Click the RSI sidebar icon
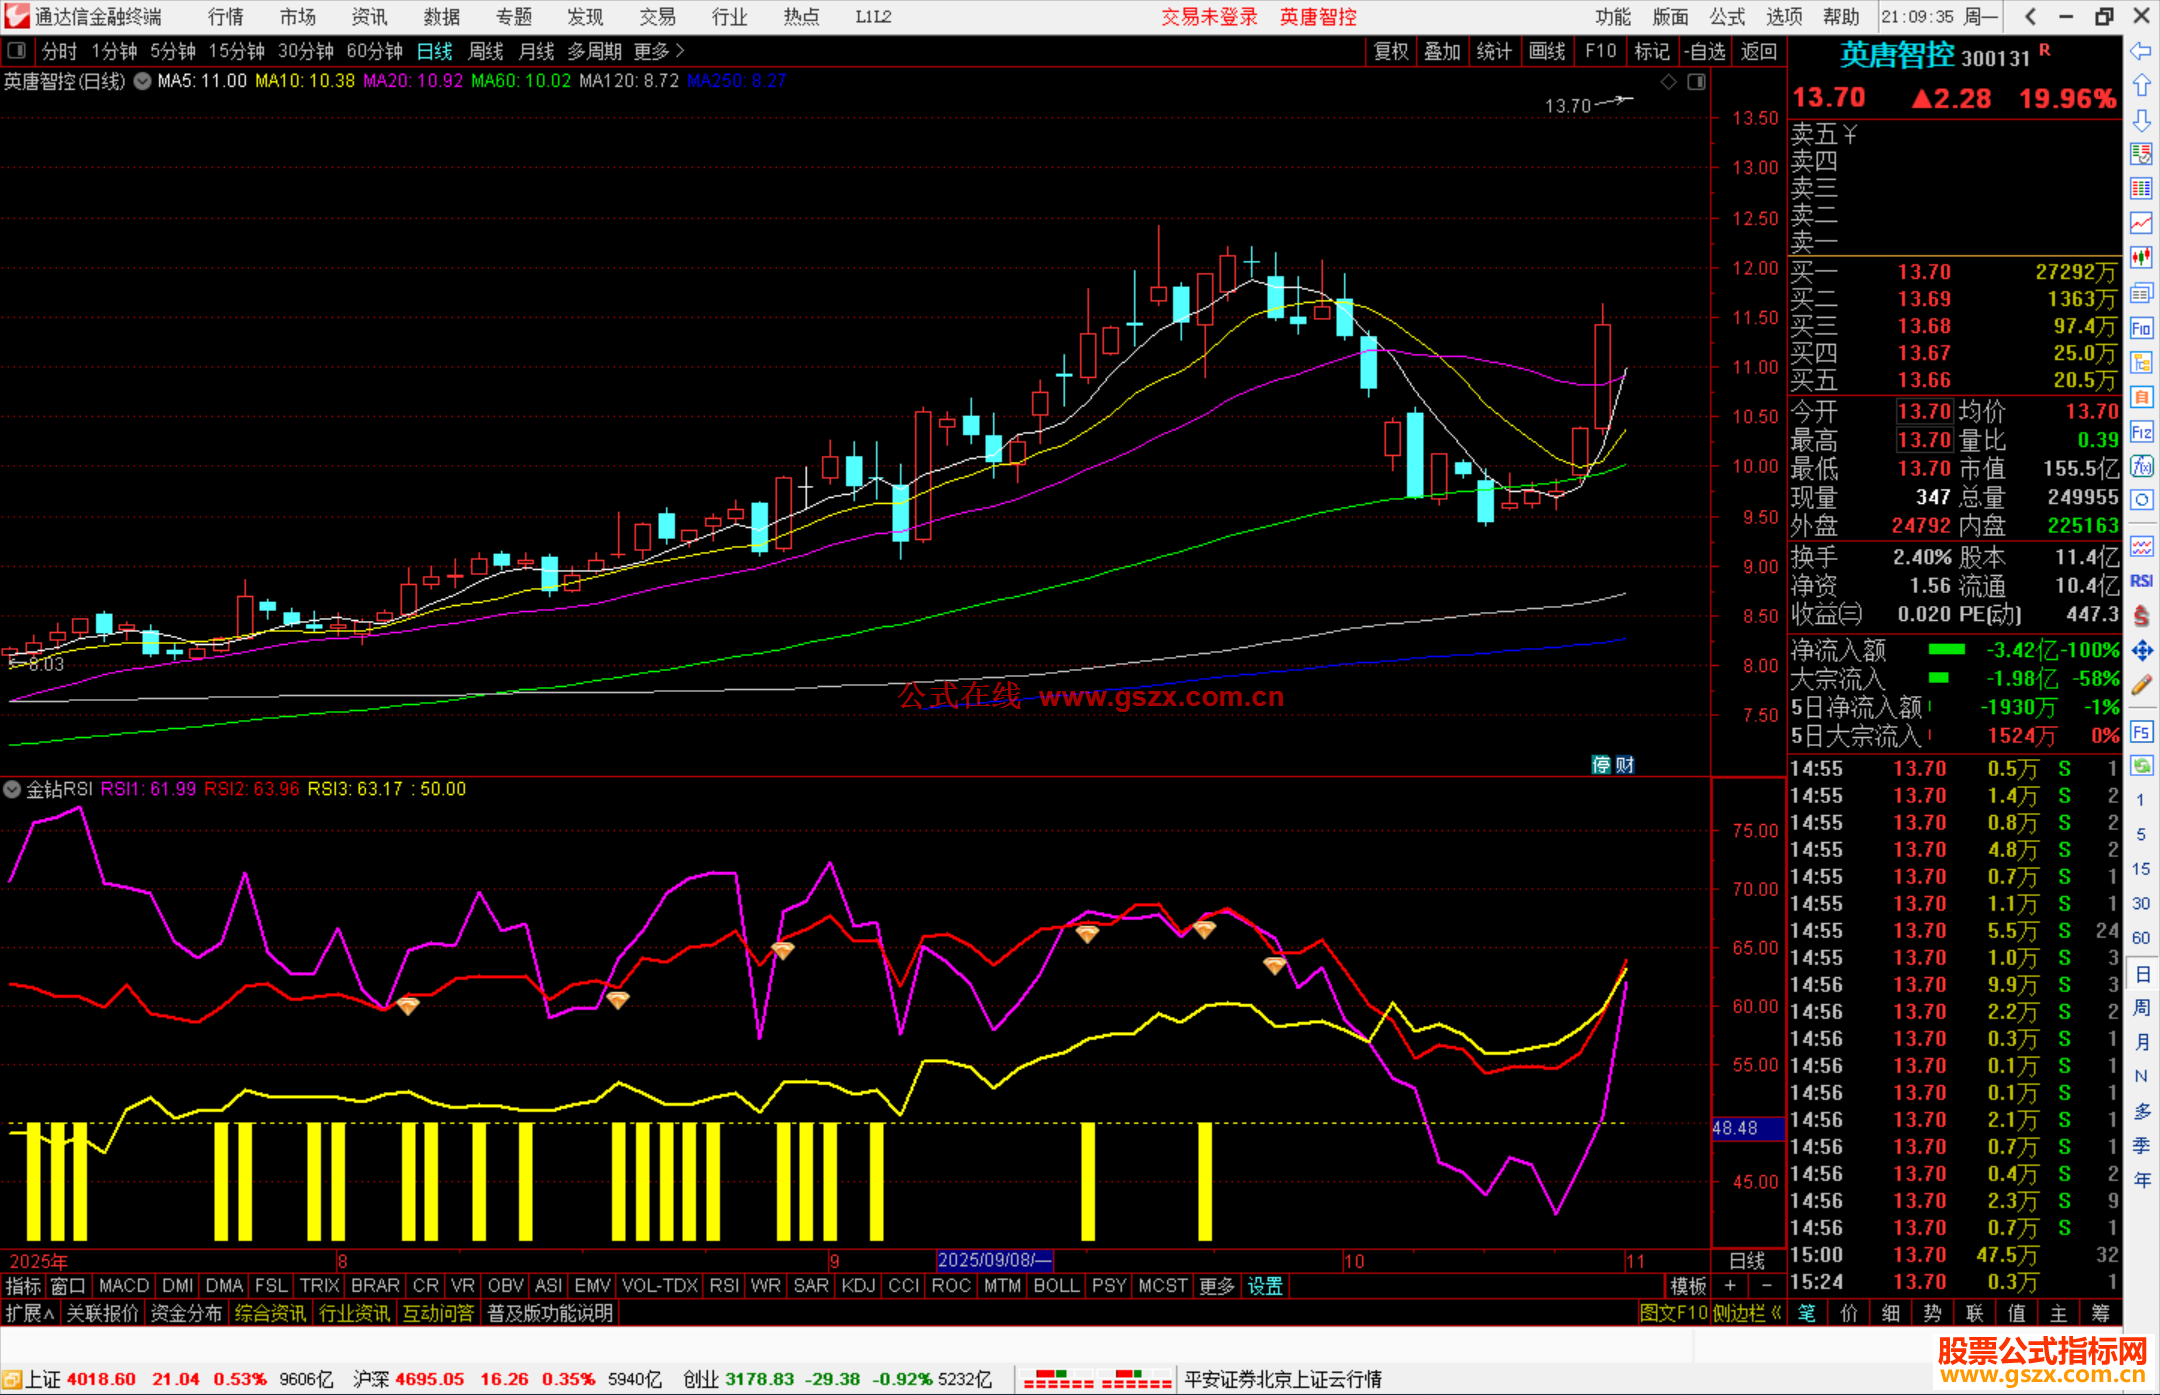The width and height of the screenshot is (2160, 1395). tap(2141, 581)
